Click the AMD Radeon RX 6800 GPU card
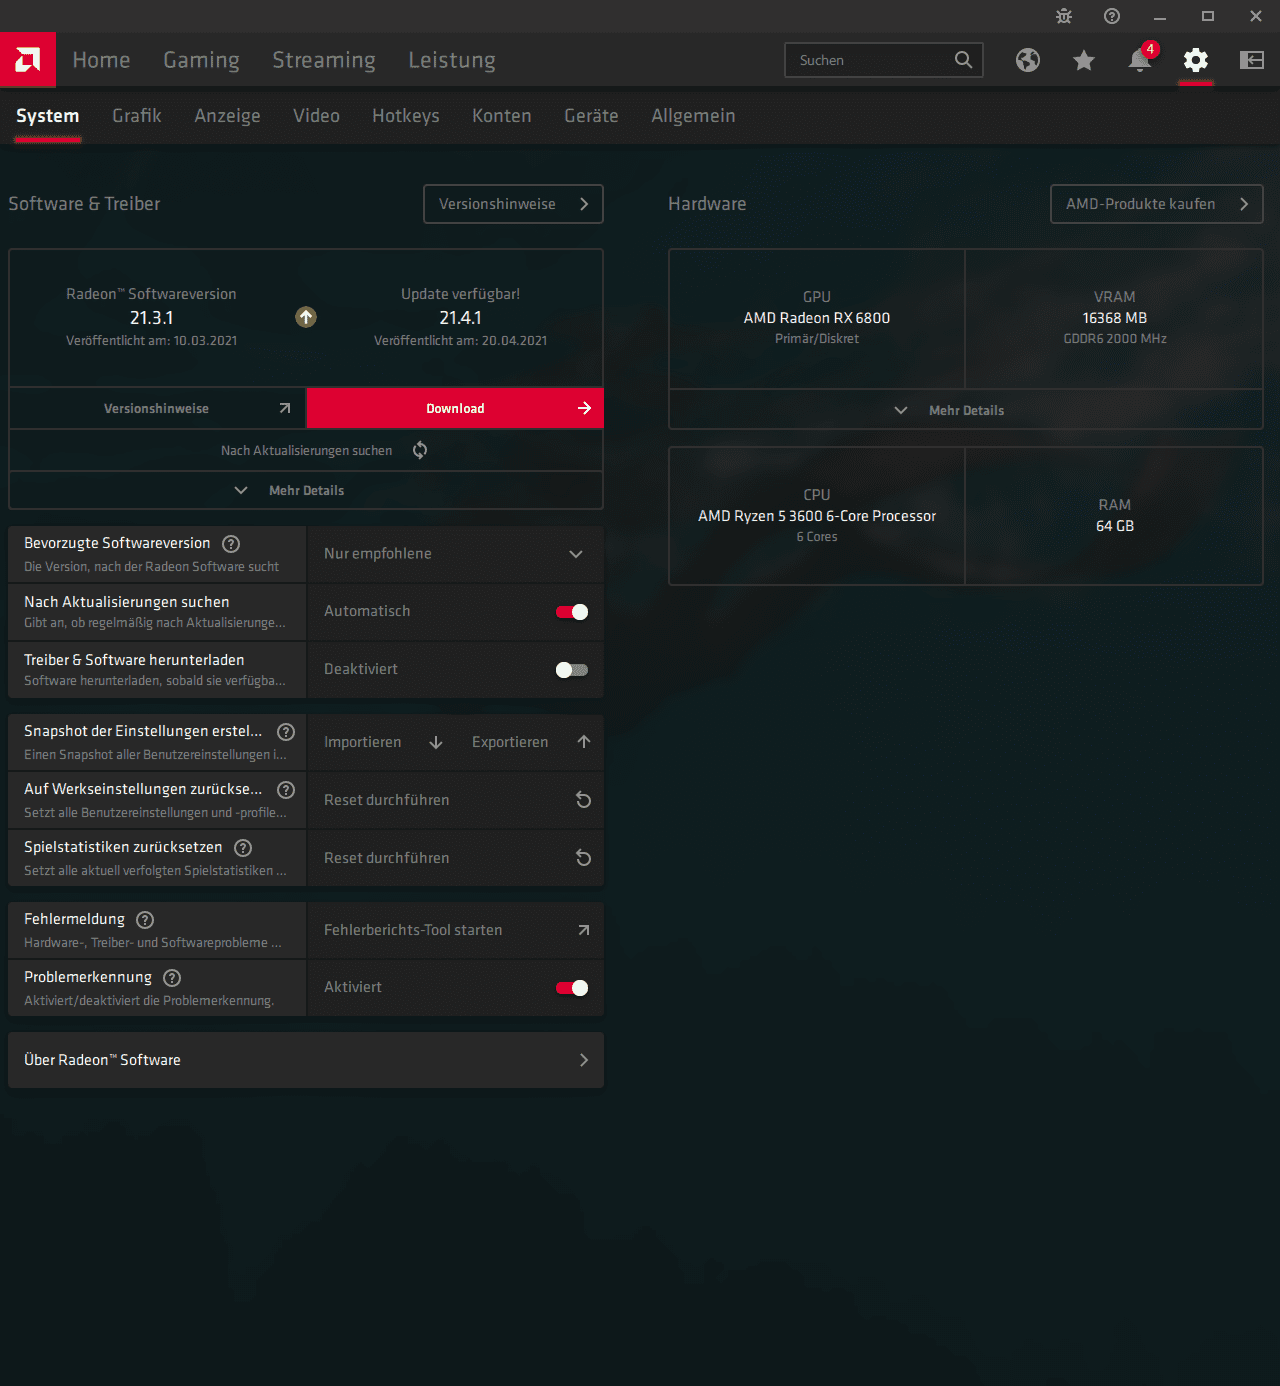 tap(817, 318)
